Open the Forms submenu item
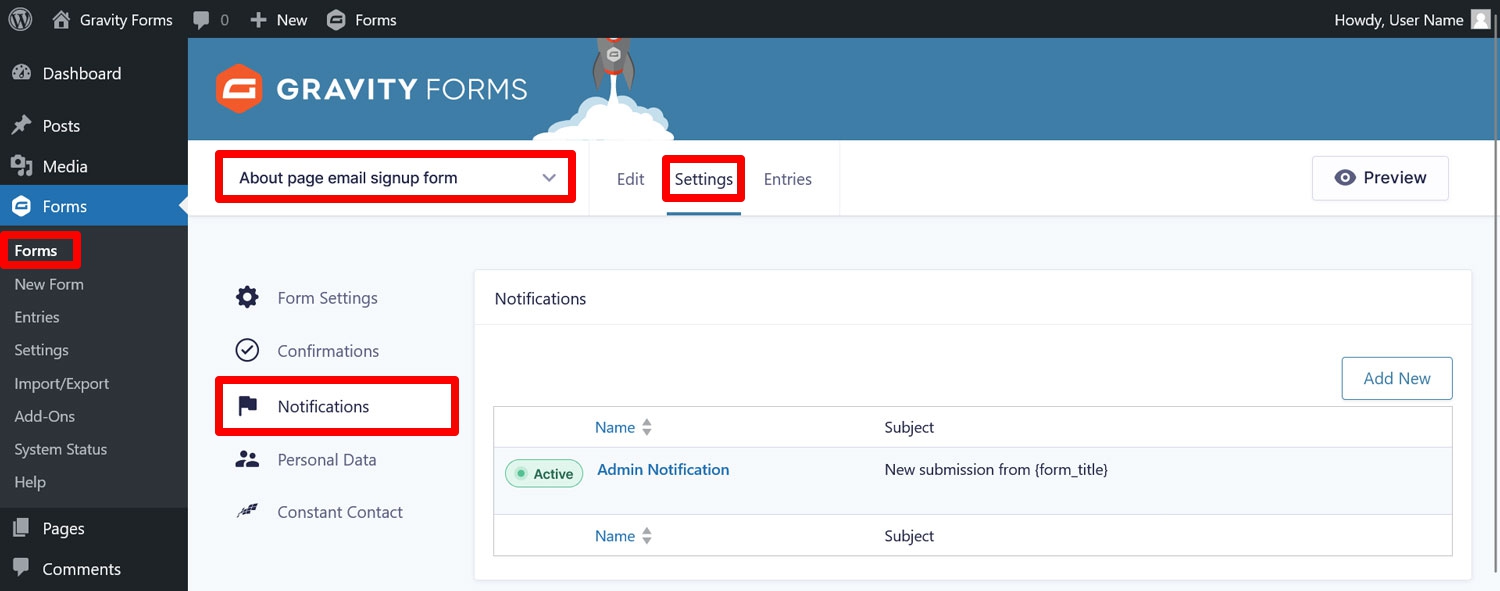The height and width of the screenshot is (591, 1500). tap(36, 250)
